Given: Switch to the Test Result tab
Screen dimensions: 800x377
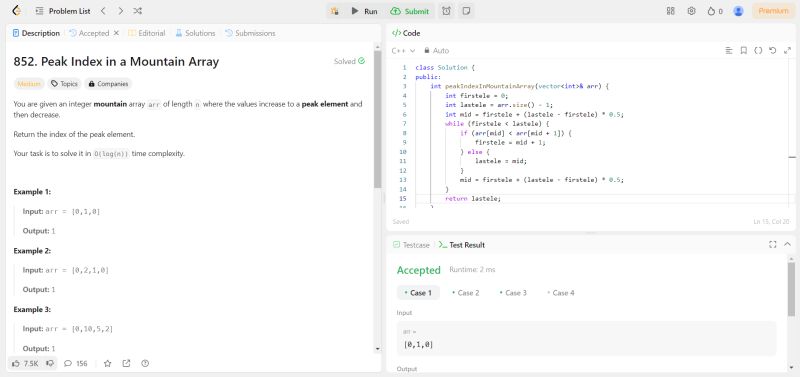Looking at the screenshot, I should [462, 245].
